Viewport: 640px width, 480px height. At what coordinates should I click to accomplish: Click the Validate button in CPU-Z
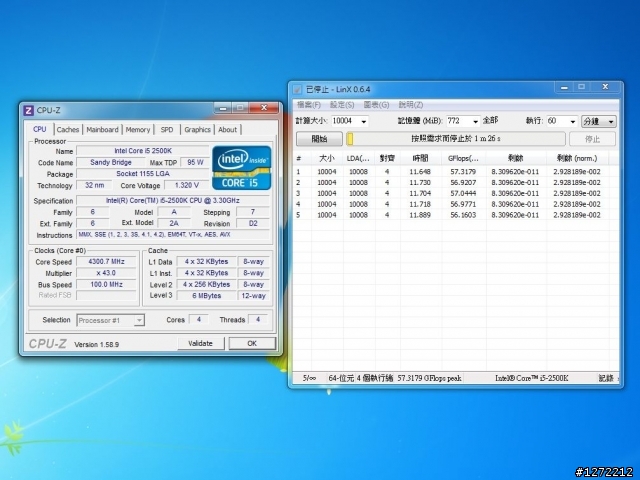pyautogui.click(x=200, y=343)
